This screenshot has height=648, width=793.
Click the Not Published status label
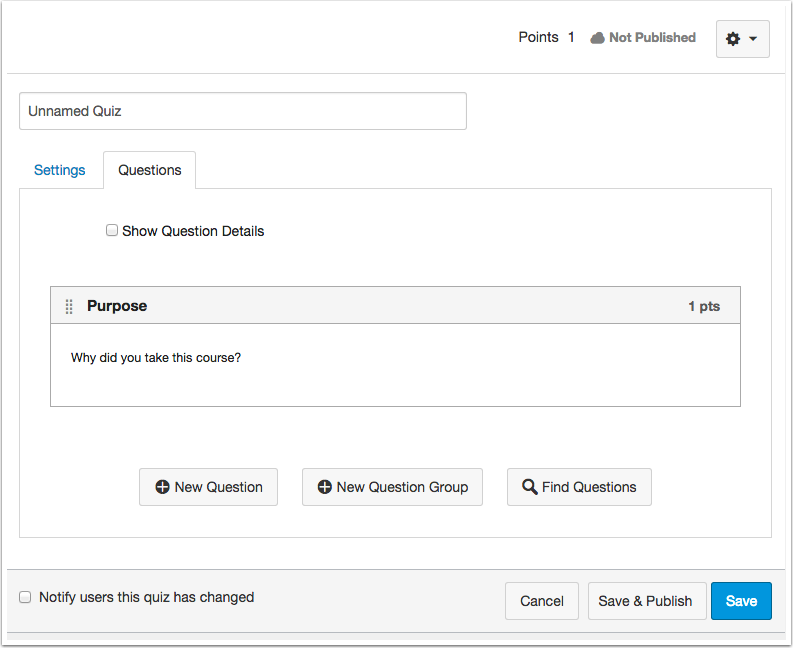click(652, 37)
